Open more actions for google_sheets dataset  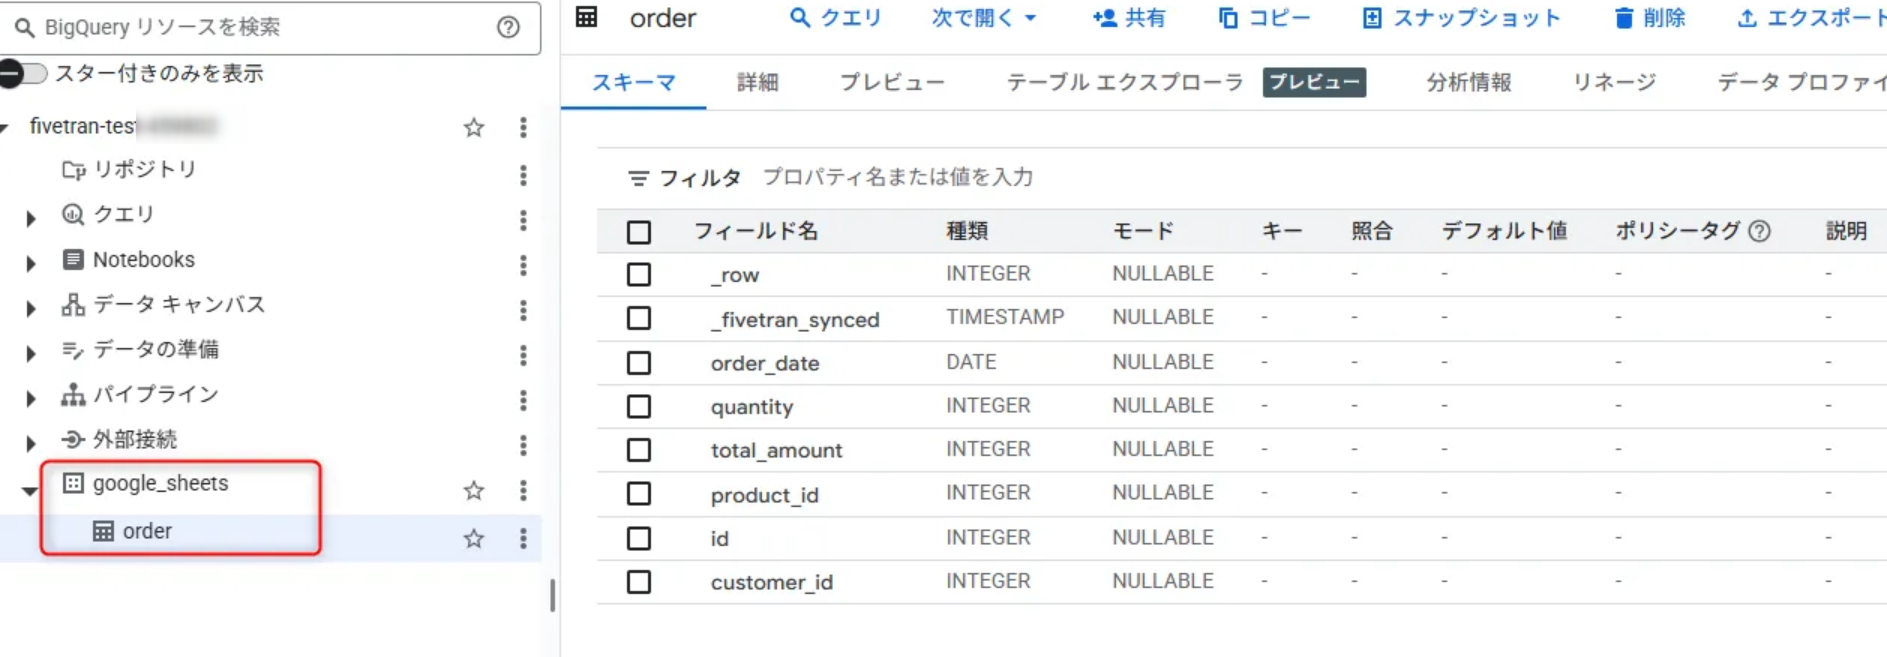[x=523, y=490]
